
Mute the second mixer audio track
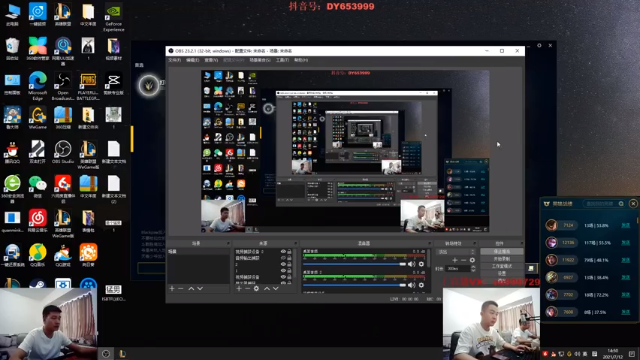pyautogui.click(x=411, y=285)
